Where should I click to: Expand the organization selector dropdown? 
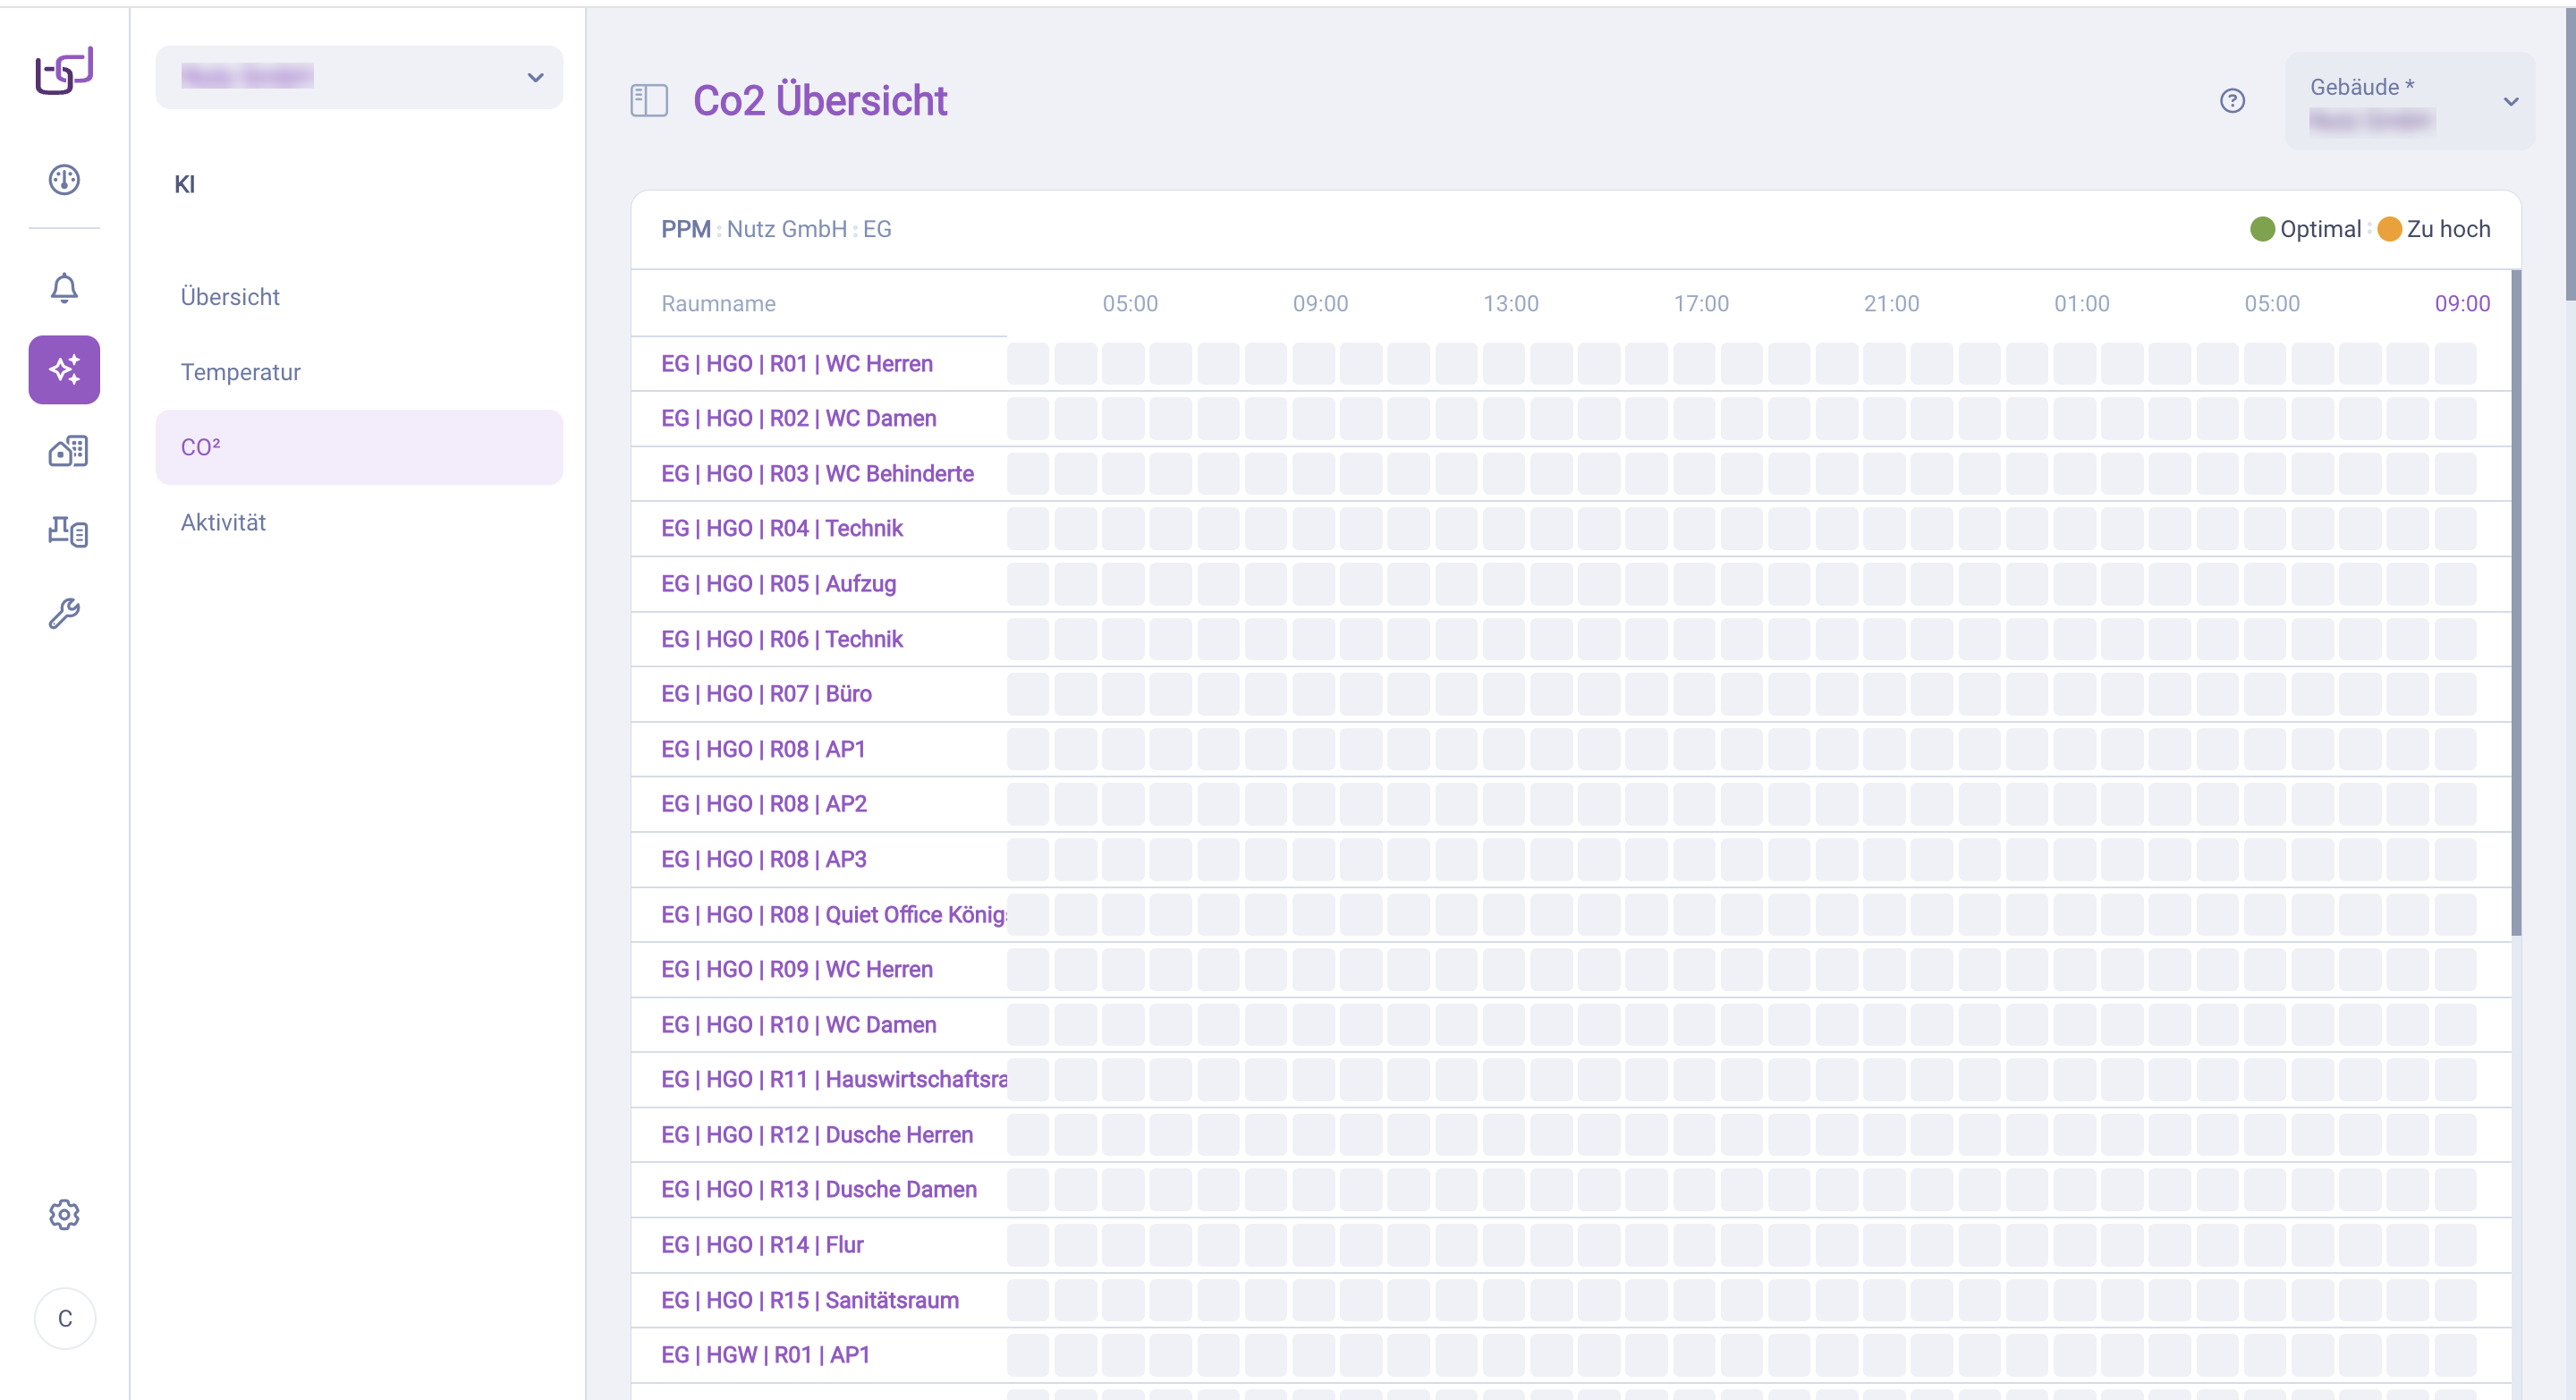[359, 77]
